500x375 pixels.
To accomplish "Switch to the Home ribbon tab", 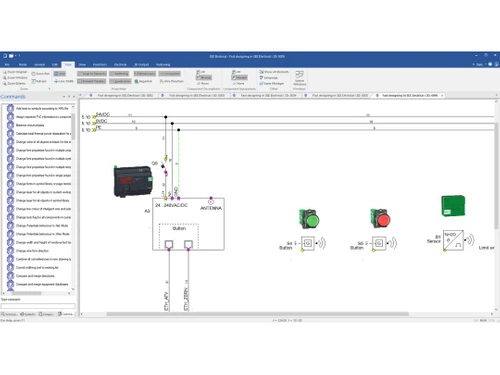I will (x=23, y=65).
